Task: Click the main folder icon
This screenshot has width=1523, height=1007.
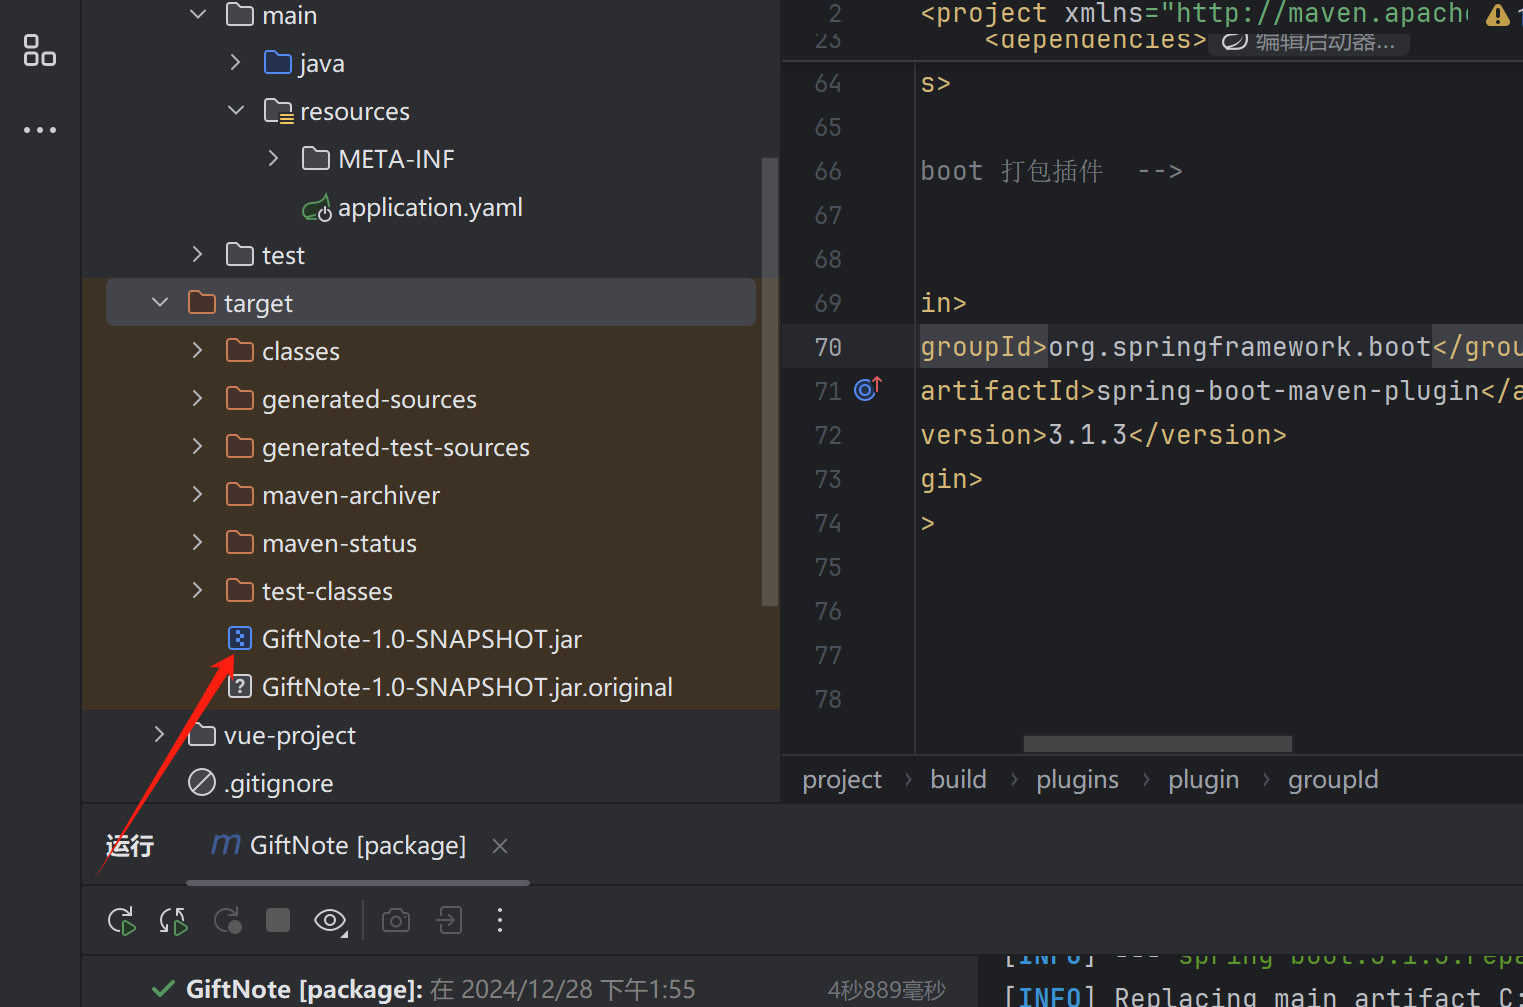Action: (x=240, y=14)
